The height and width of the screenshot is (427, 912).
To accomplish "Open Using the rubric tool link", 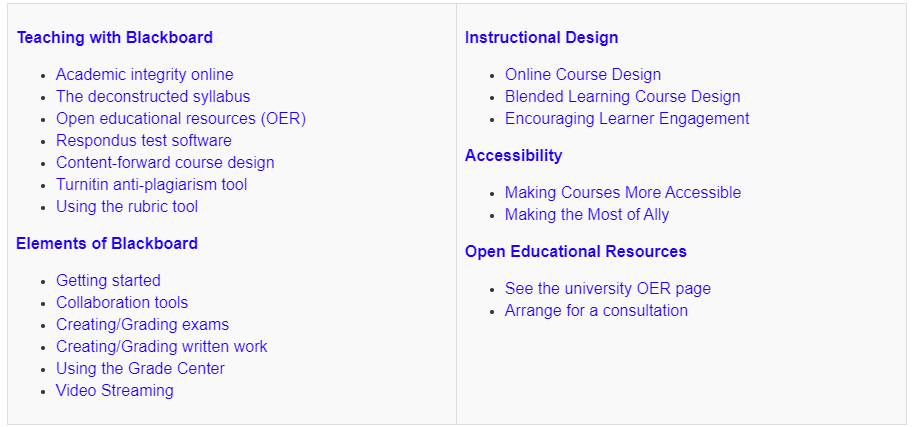I will click(x=127, y=206).
